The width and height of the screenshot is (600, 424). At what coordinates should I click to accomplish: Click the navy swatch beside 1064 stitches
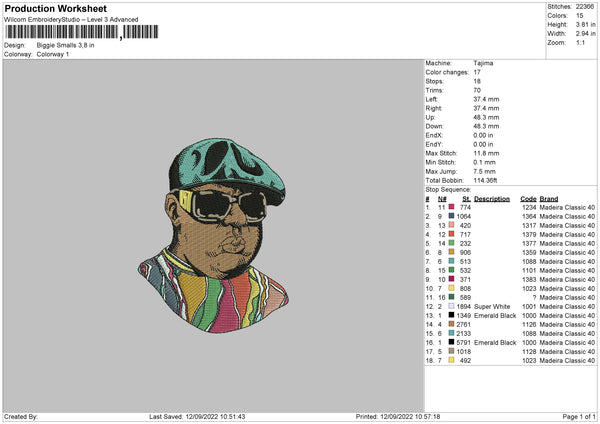coord(452,216)
